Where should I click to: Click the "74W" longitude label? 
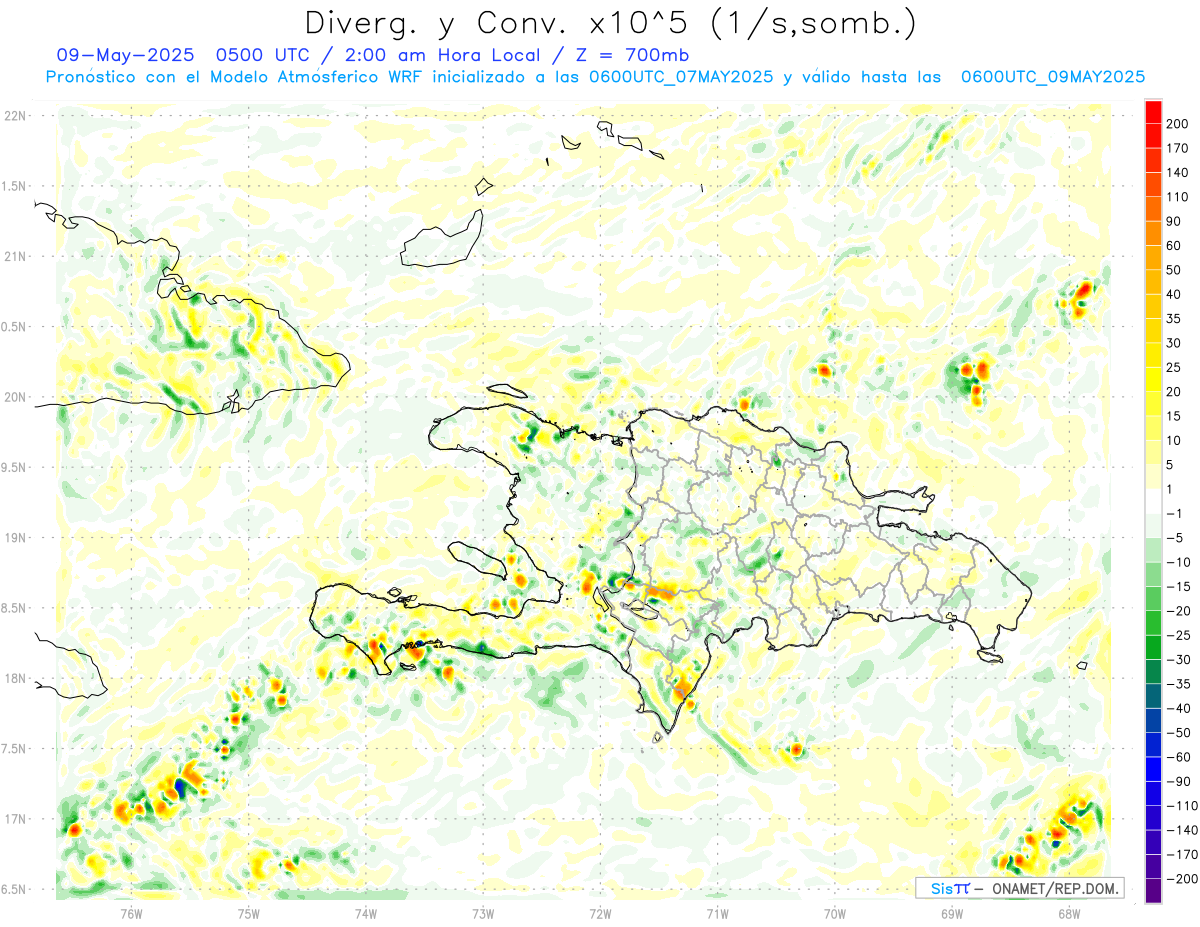pos(366,913)
